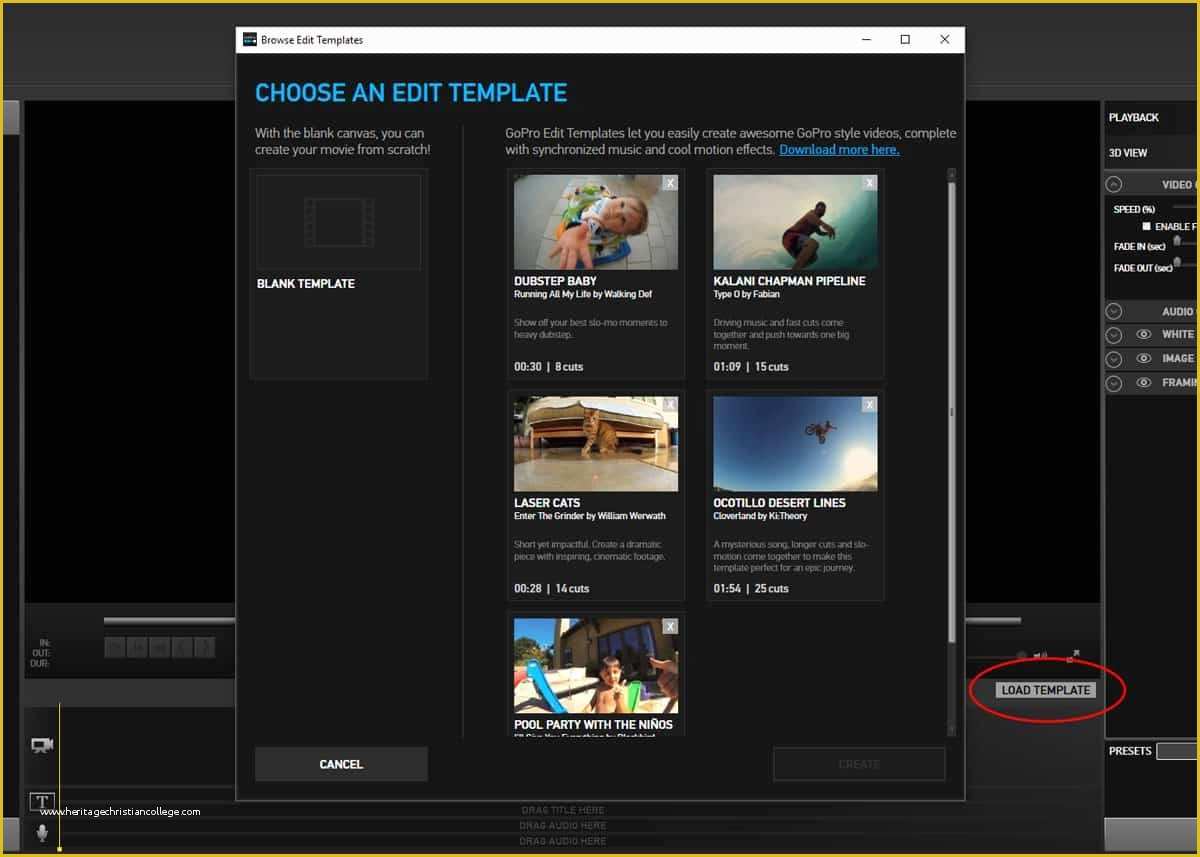
Task: Click the template list vertical scrollbar
Action: tap(951, 410)
